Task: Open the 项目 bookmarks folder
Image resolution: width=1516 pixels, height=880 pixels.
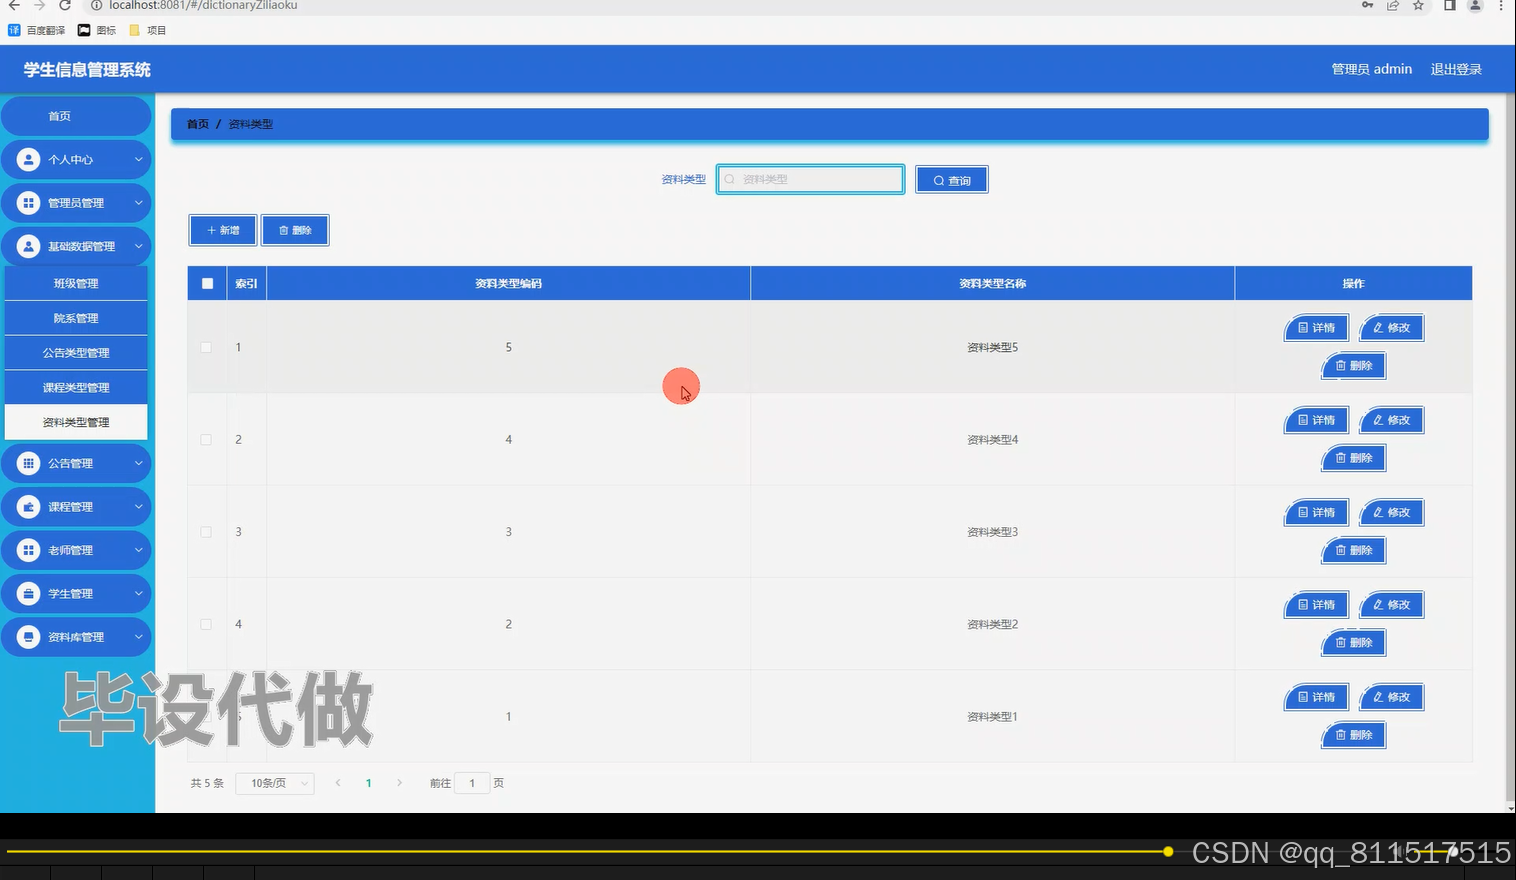Action: [148, 30]
